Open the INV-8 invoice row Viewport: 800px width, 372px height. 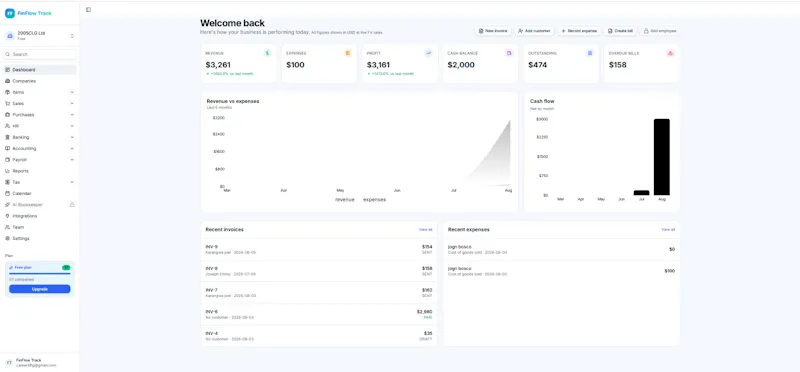319,271
